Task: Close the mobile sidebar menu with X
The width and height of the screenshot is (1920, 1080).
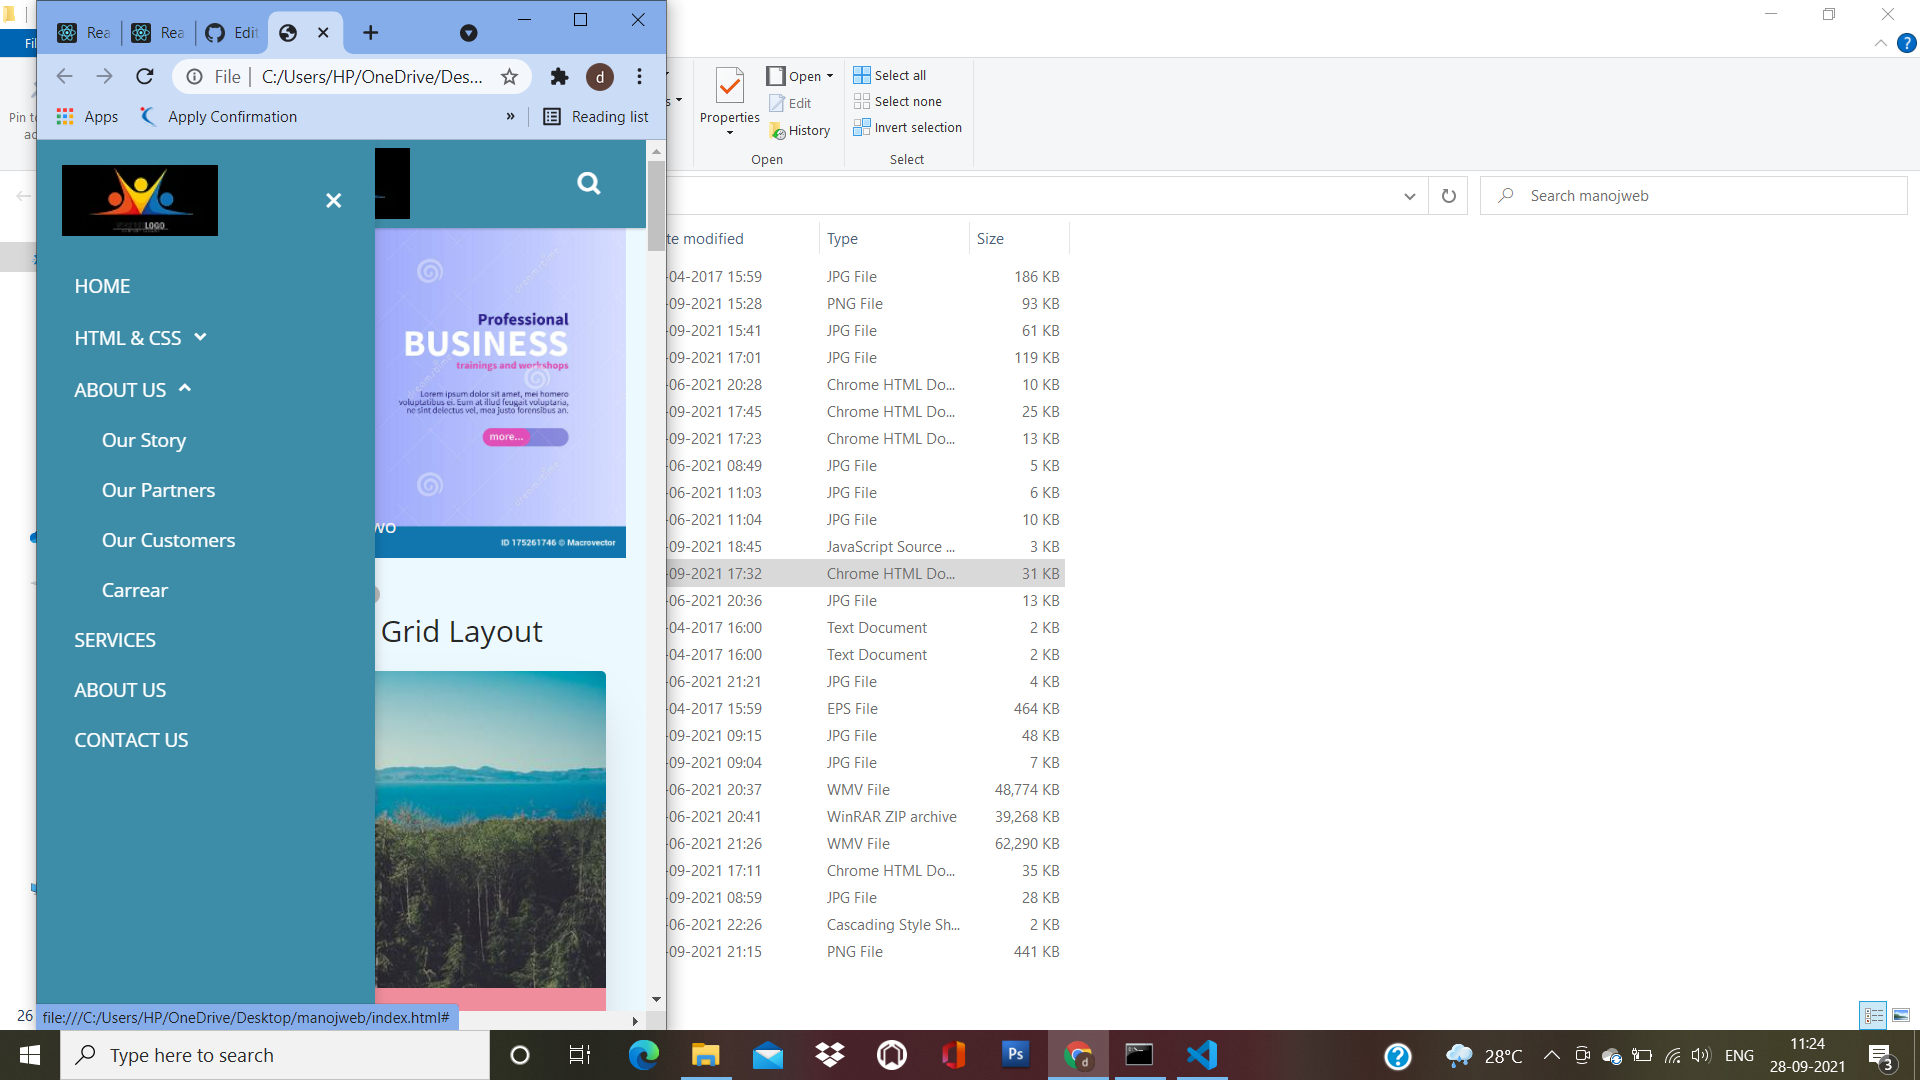Action: [334, 201]
